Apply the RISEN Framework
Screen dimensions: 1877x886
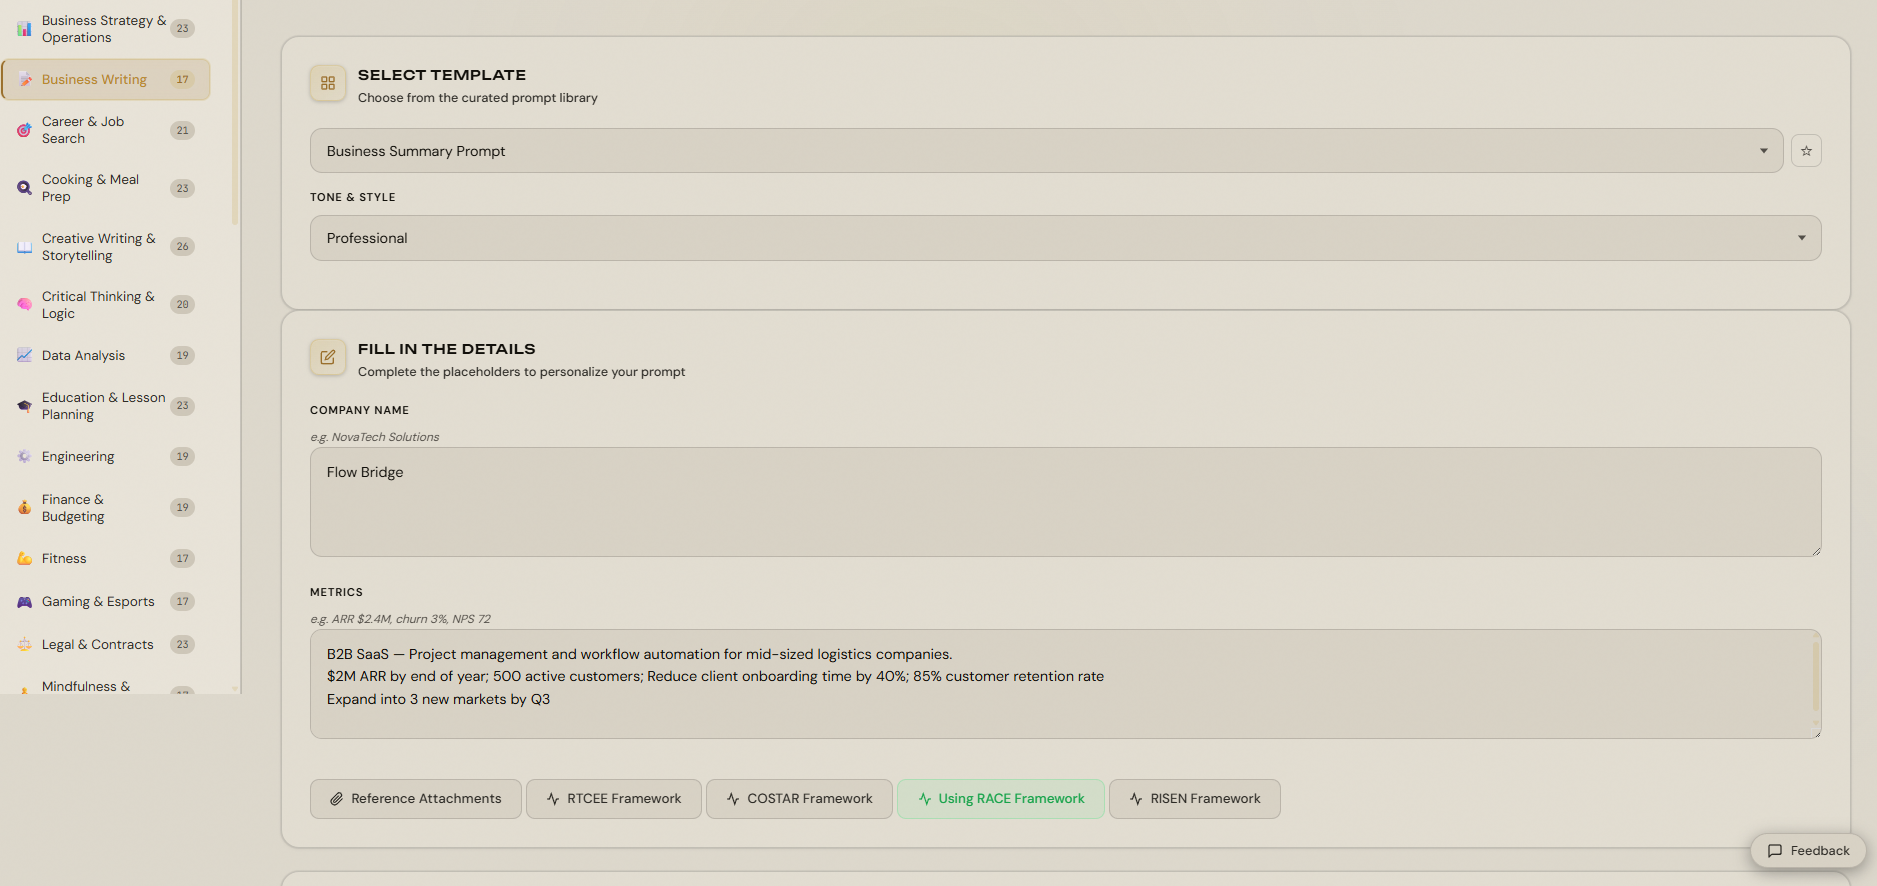1194,799
